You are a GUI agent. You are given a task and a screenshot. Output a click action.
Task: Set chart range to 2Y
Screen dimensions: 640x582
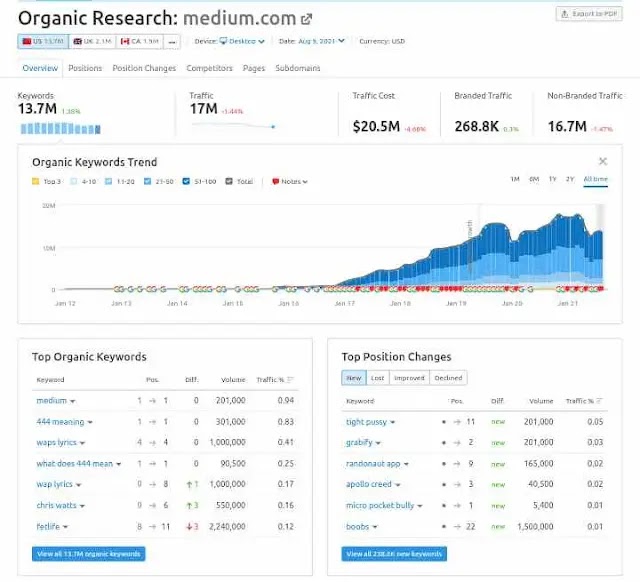570,179
